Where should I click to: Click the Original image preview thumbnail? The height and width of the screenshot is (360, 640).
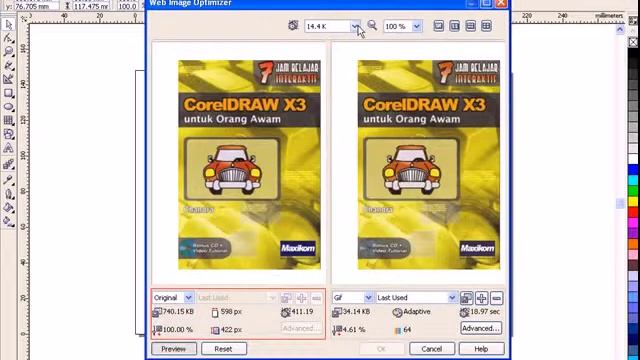click(249, 165)
